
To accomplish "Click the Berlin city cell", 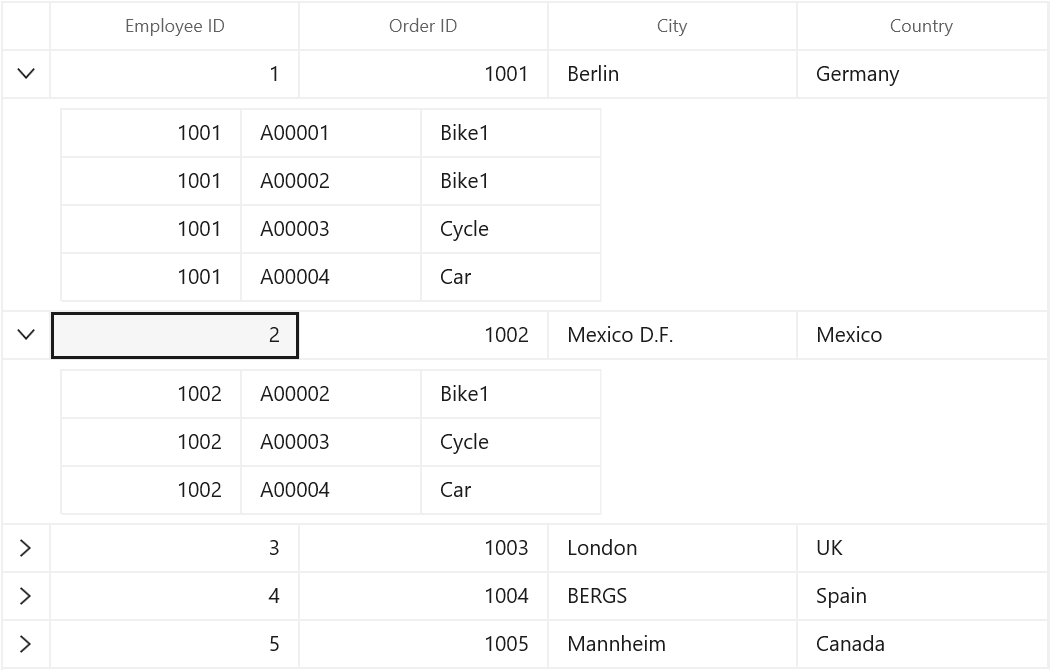I will pyautogui.click(x=672, y=74).
